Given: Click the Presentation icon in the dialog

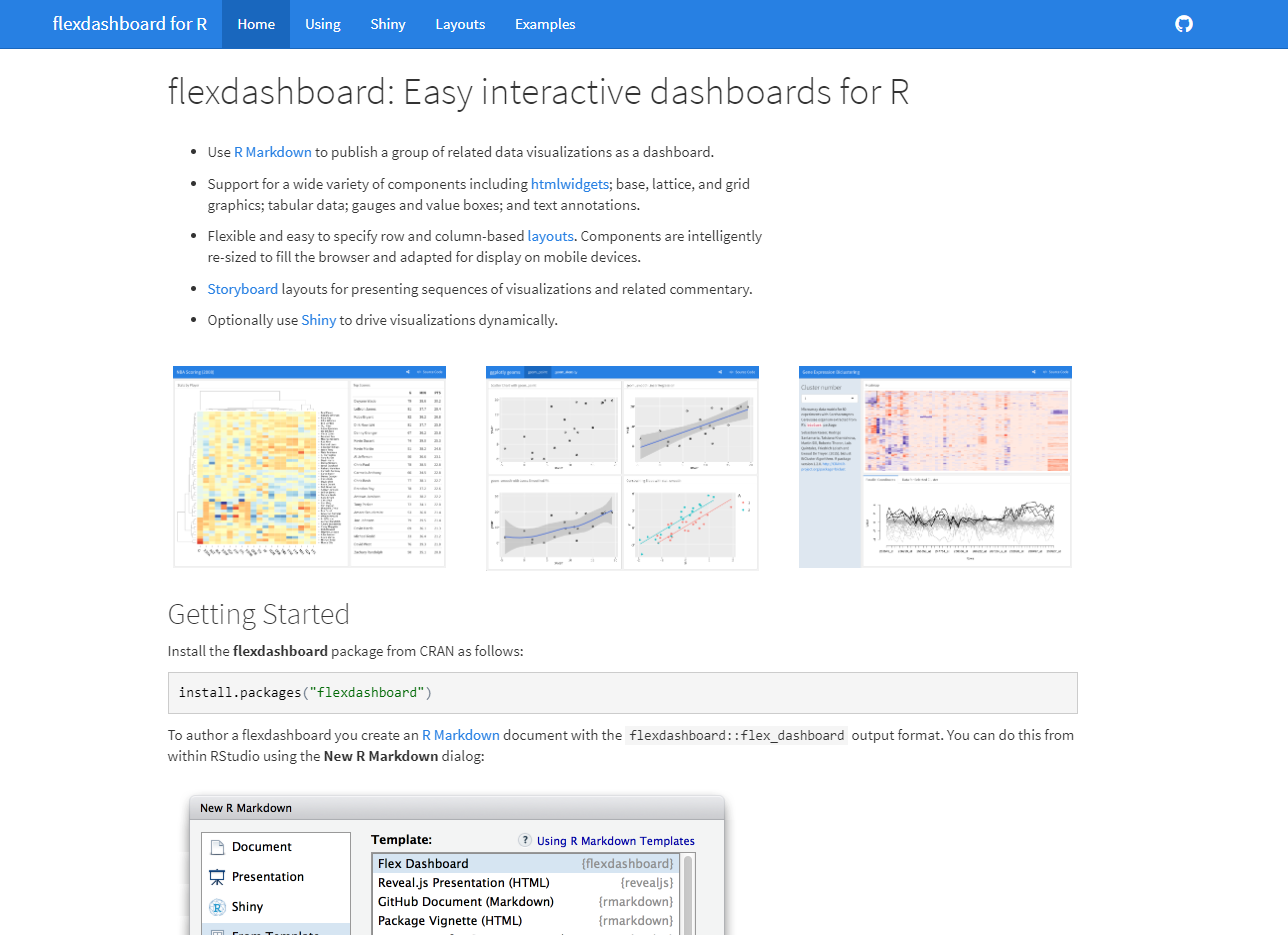Looking at the screenshot, I should [218, 877].
